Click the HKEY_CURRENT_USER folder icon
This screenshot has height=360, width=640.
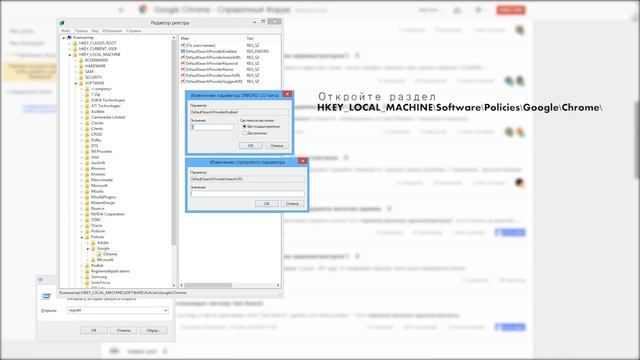pyautogui.click(x=75, y=49)
